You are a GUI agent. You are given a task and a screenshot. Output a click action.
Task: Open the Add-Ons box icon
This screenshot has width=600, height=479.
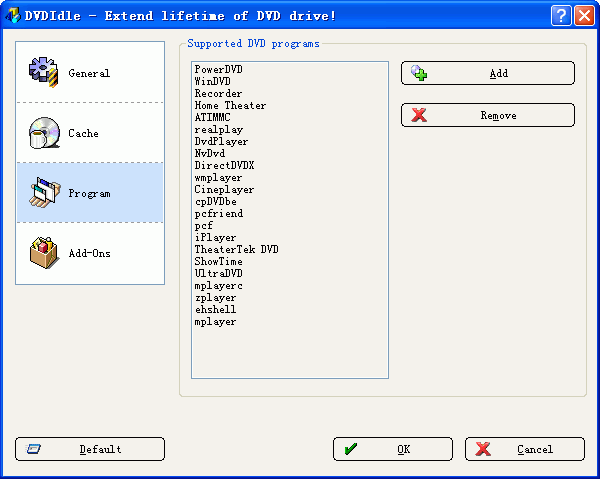point(44,253)
